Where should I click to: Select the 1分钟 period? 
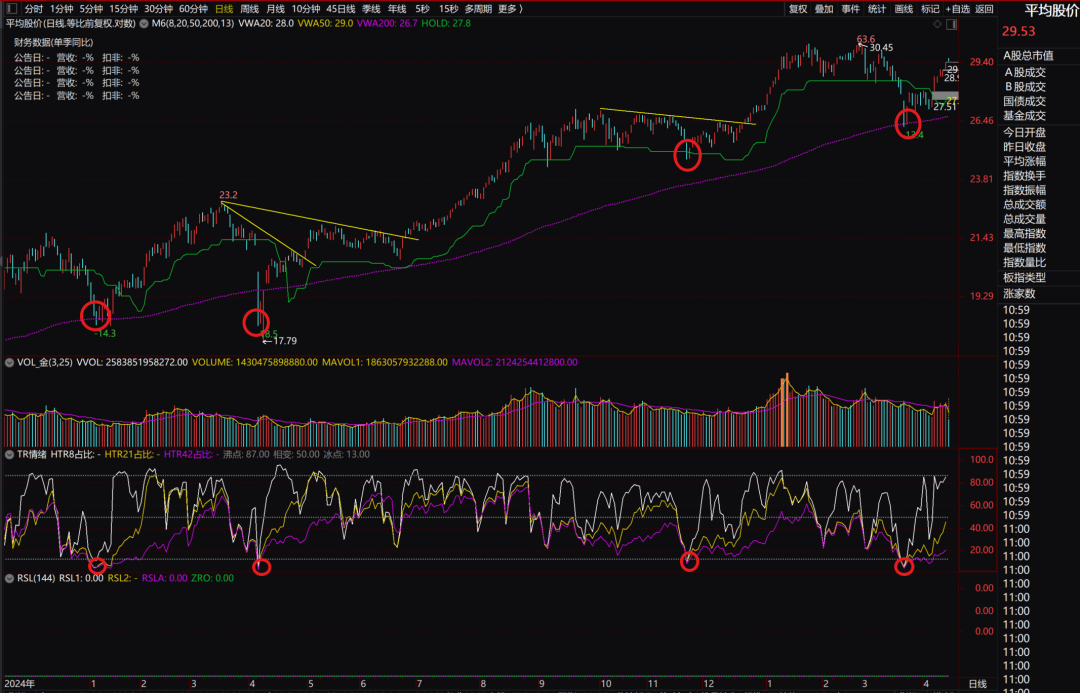coord(61,9)
